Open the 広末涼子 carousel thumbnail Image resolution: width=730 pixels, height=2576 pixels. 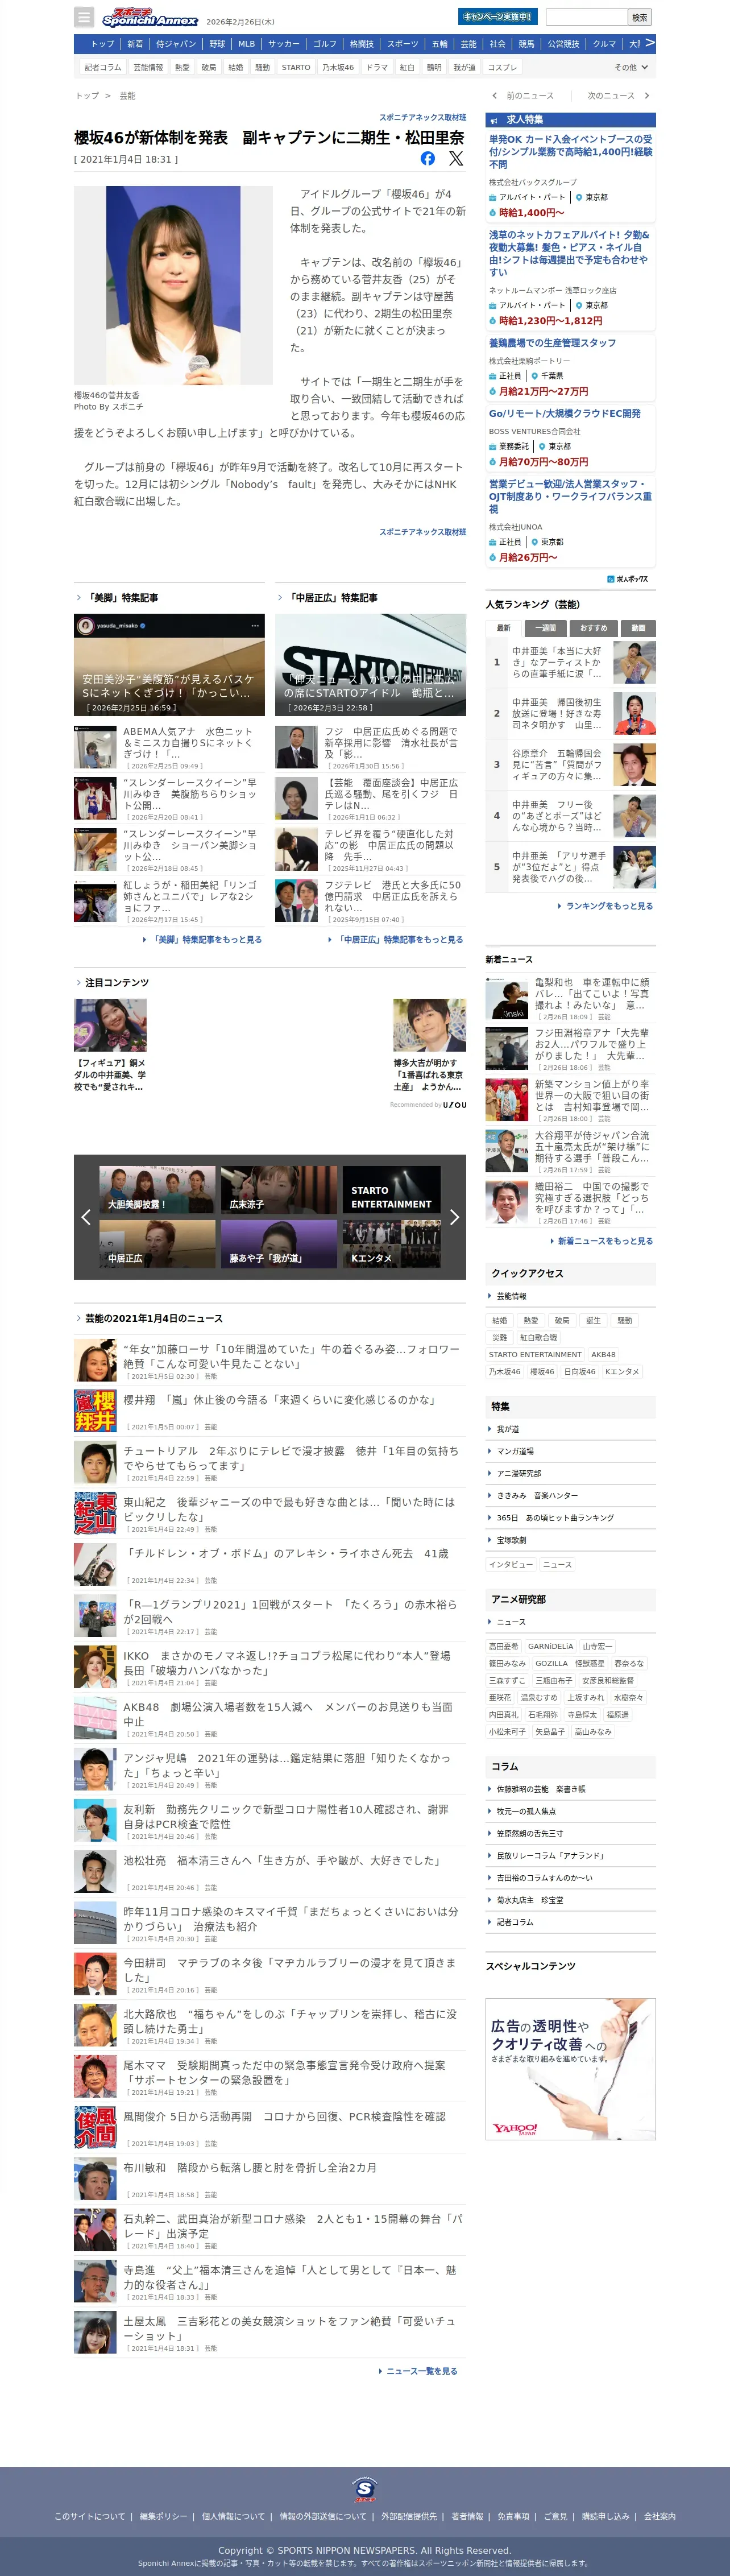(279, 1189)
